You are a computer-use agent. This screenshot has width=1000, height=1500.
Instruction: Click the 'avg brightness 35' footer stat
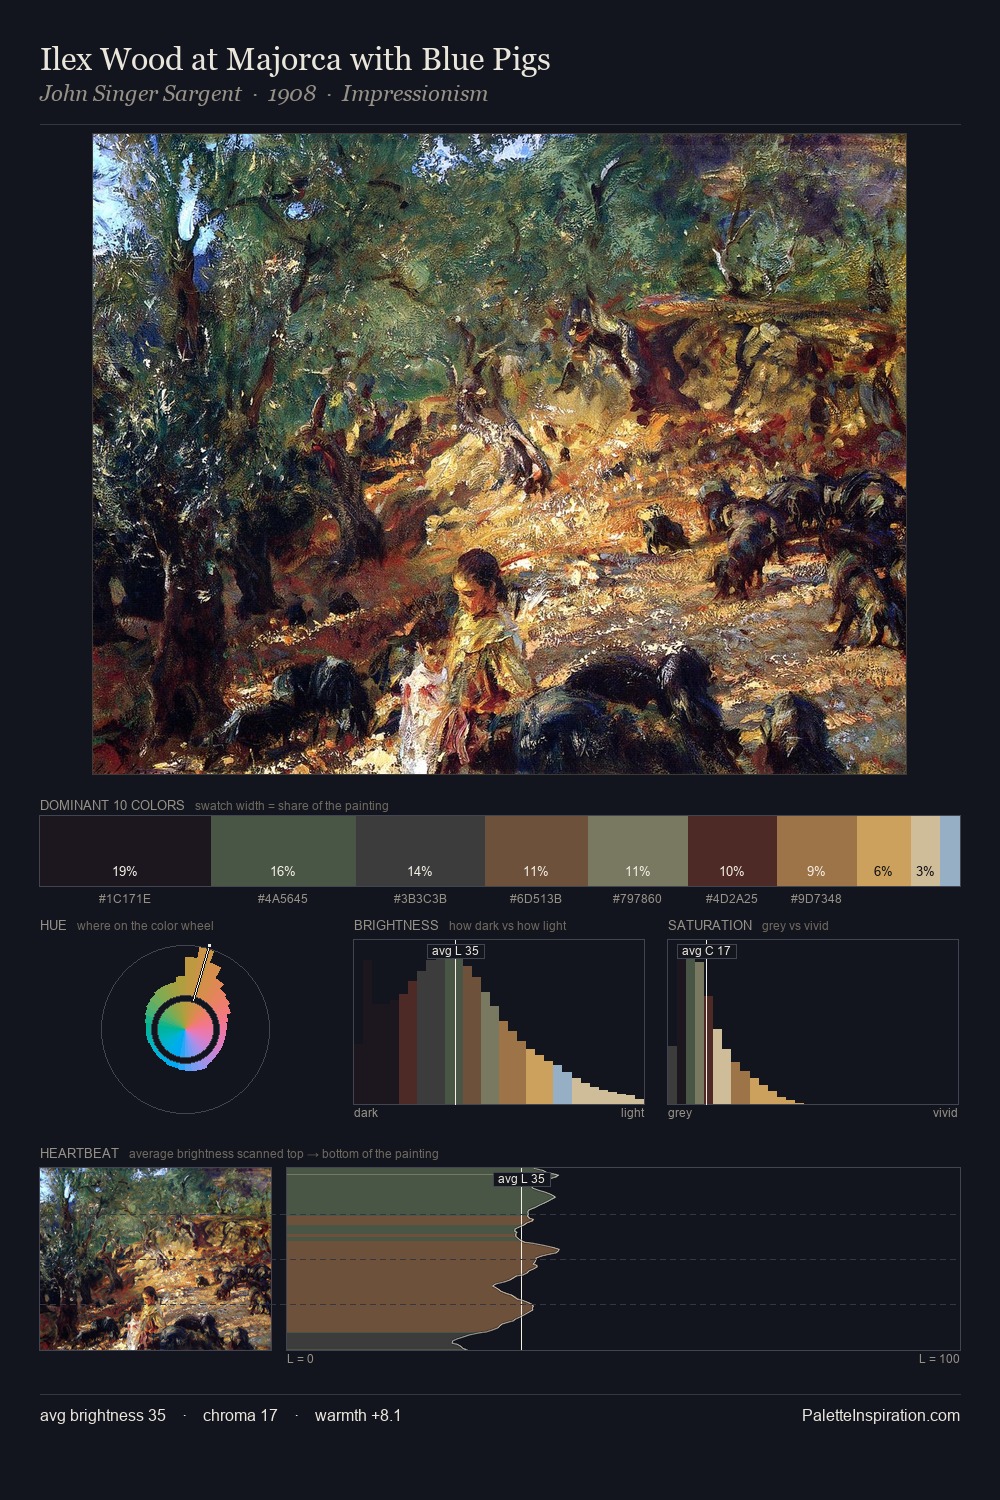(103, 1416)
